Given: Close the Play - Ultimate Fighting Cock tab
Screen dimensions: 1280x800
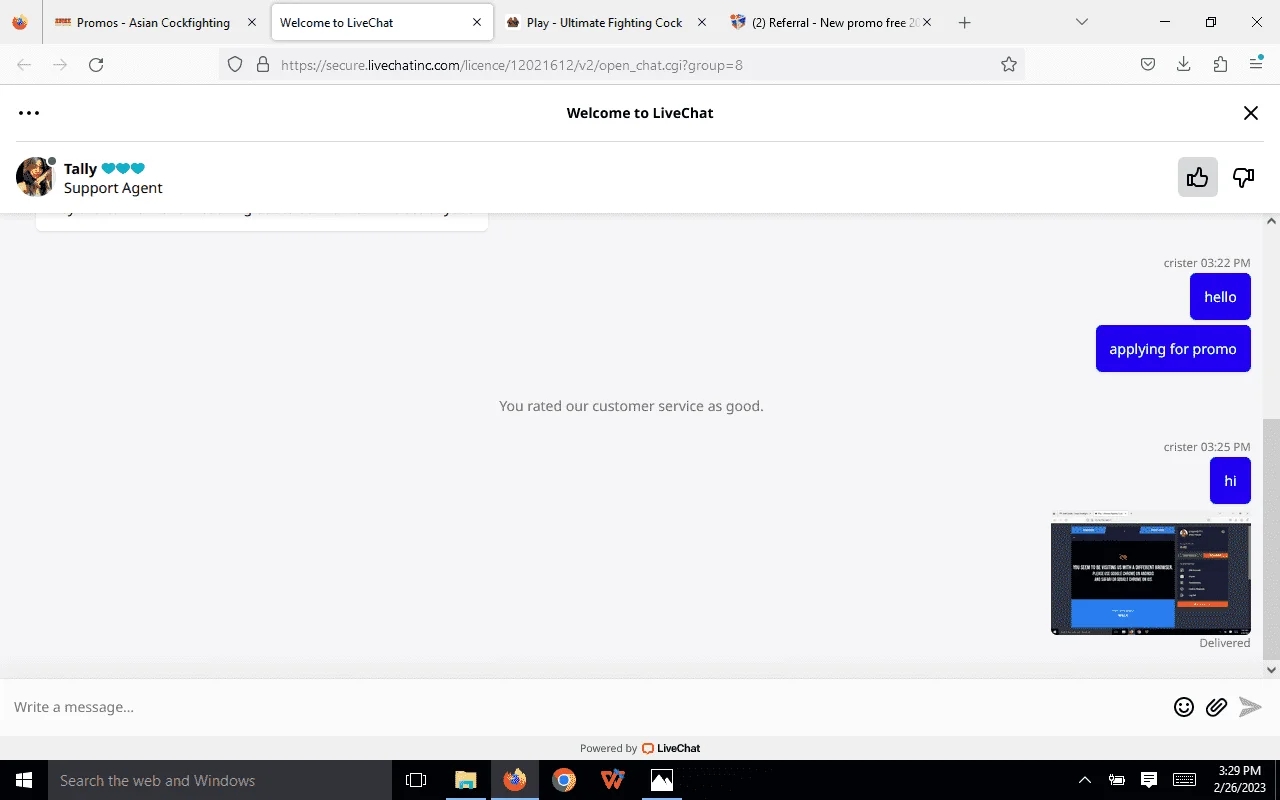Looking at the screenshot, I should click(701, 22).
